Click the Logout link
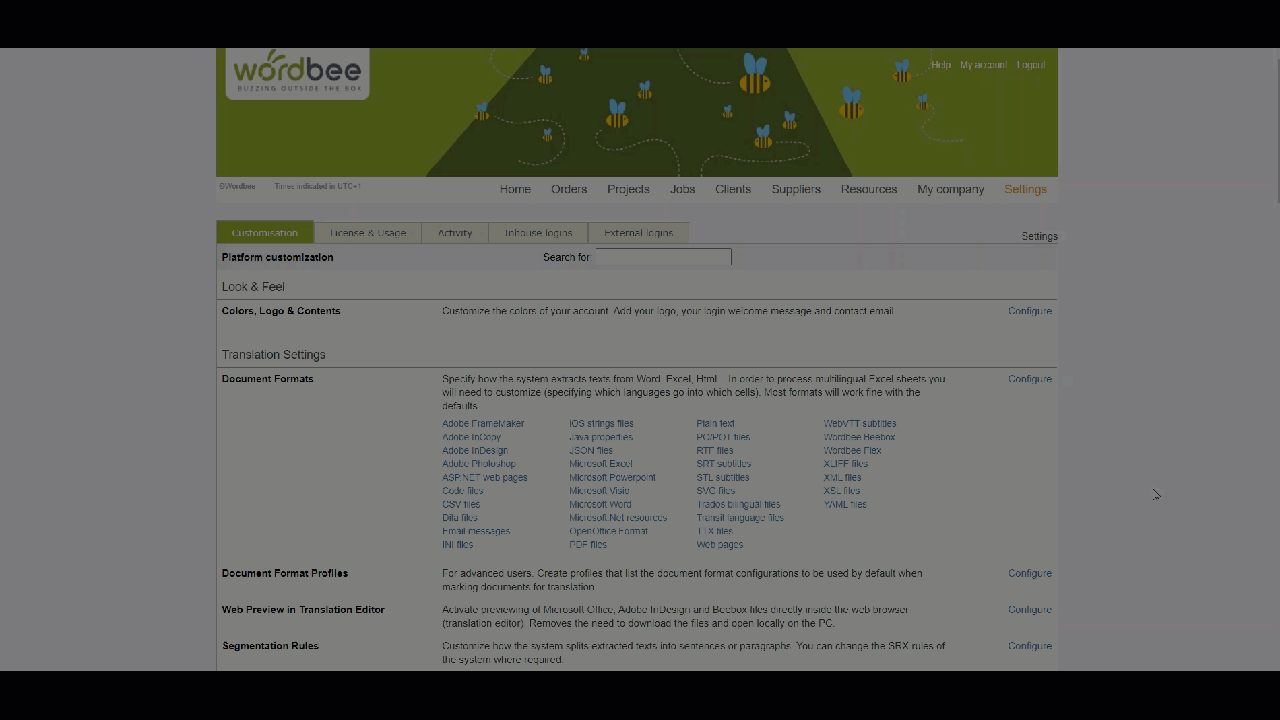The width and height of the screenshot is (1280, 720). pyautogui.click(x=1031, y=65)
